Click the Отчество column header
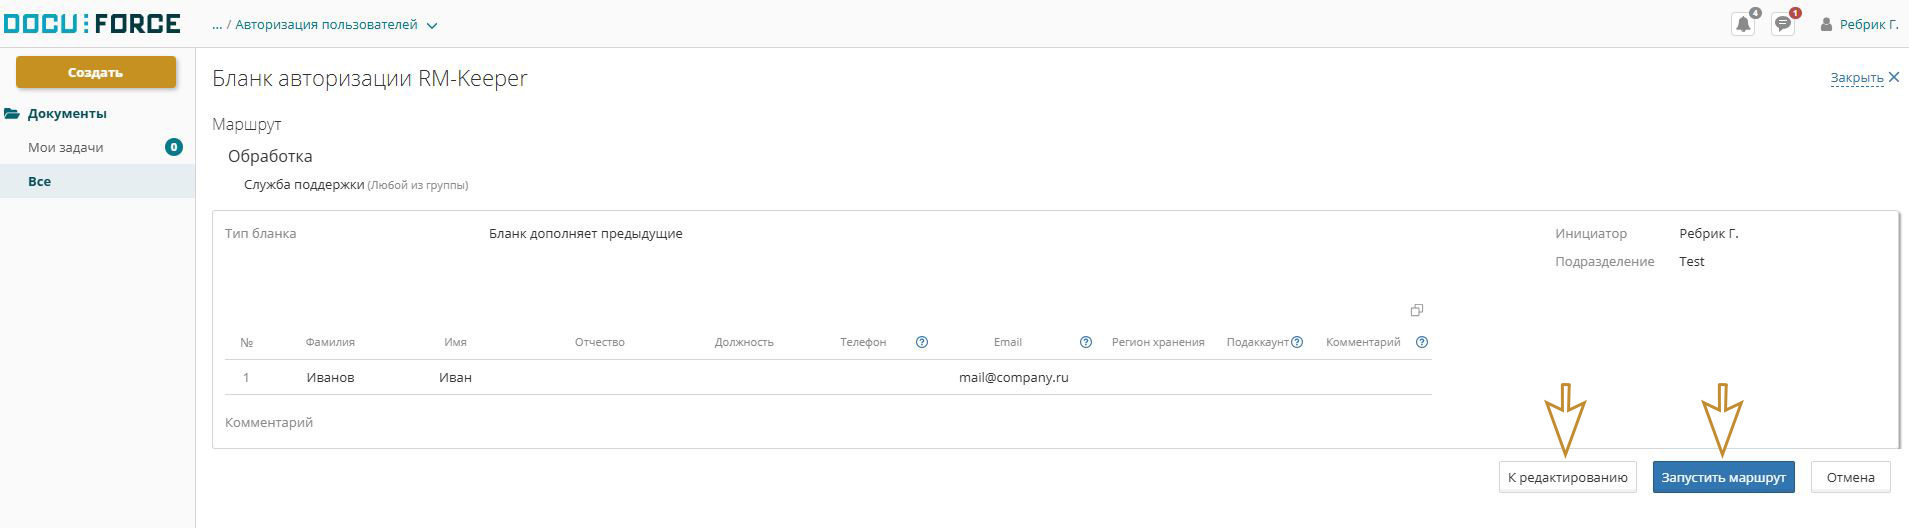 tap(600, 342)
